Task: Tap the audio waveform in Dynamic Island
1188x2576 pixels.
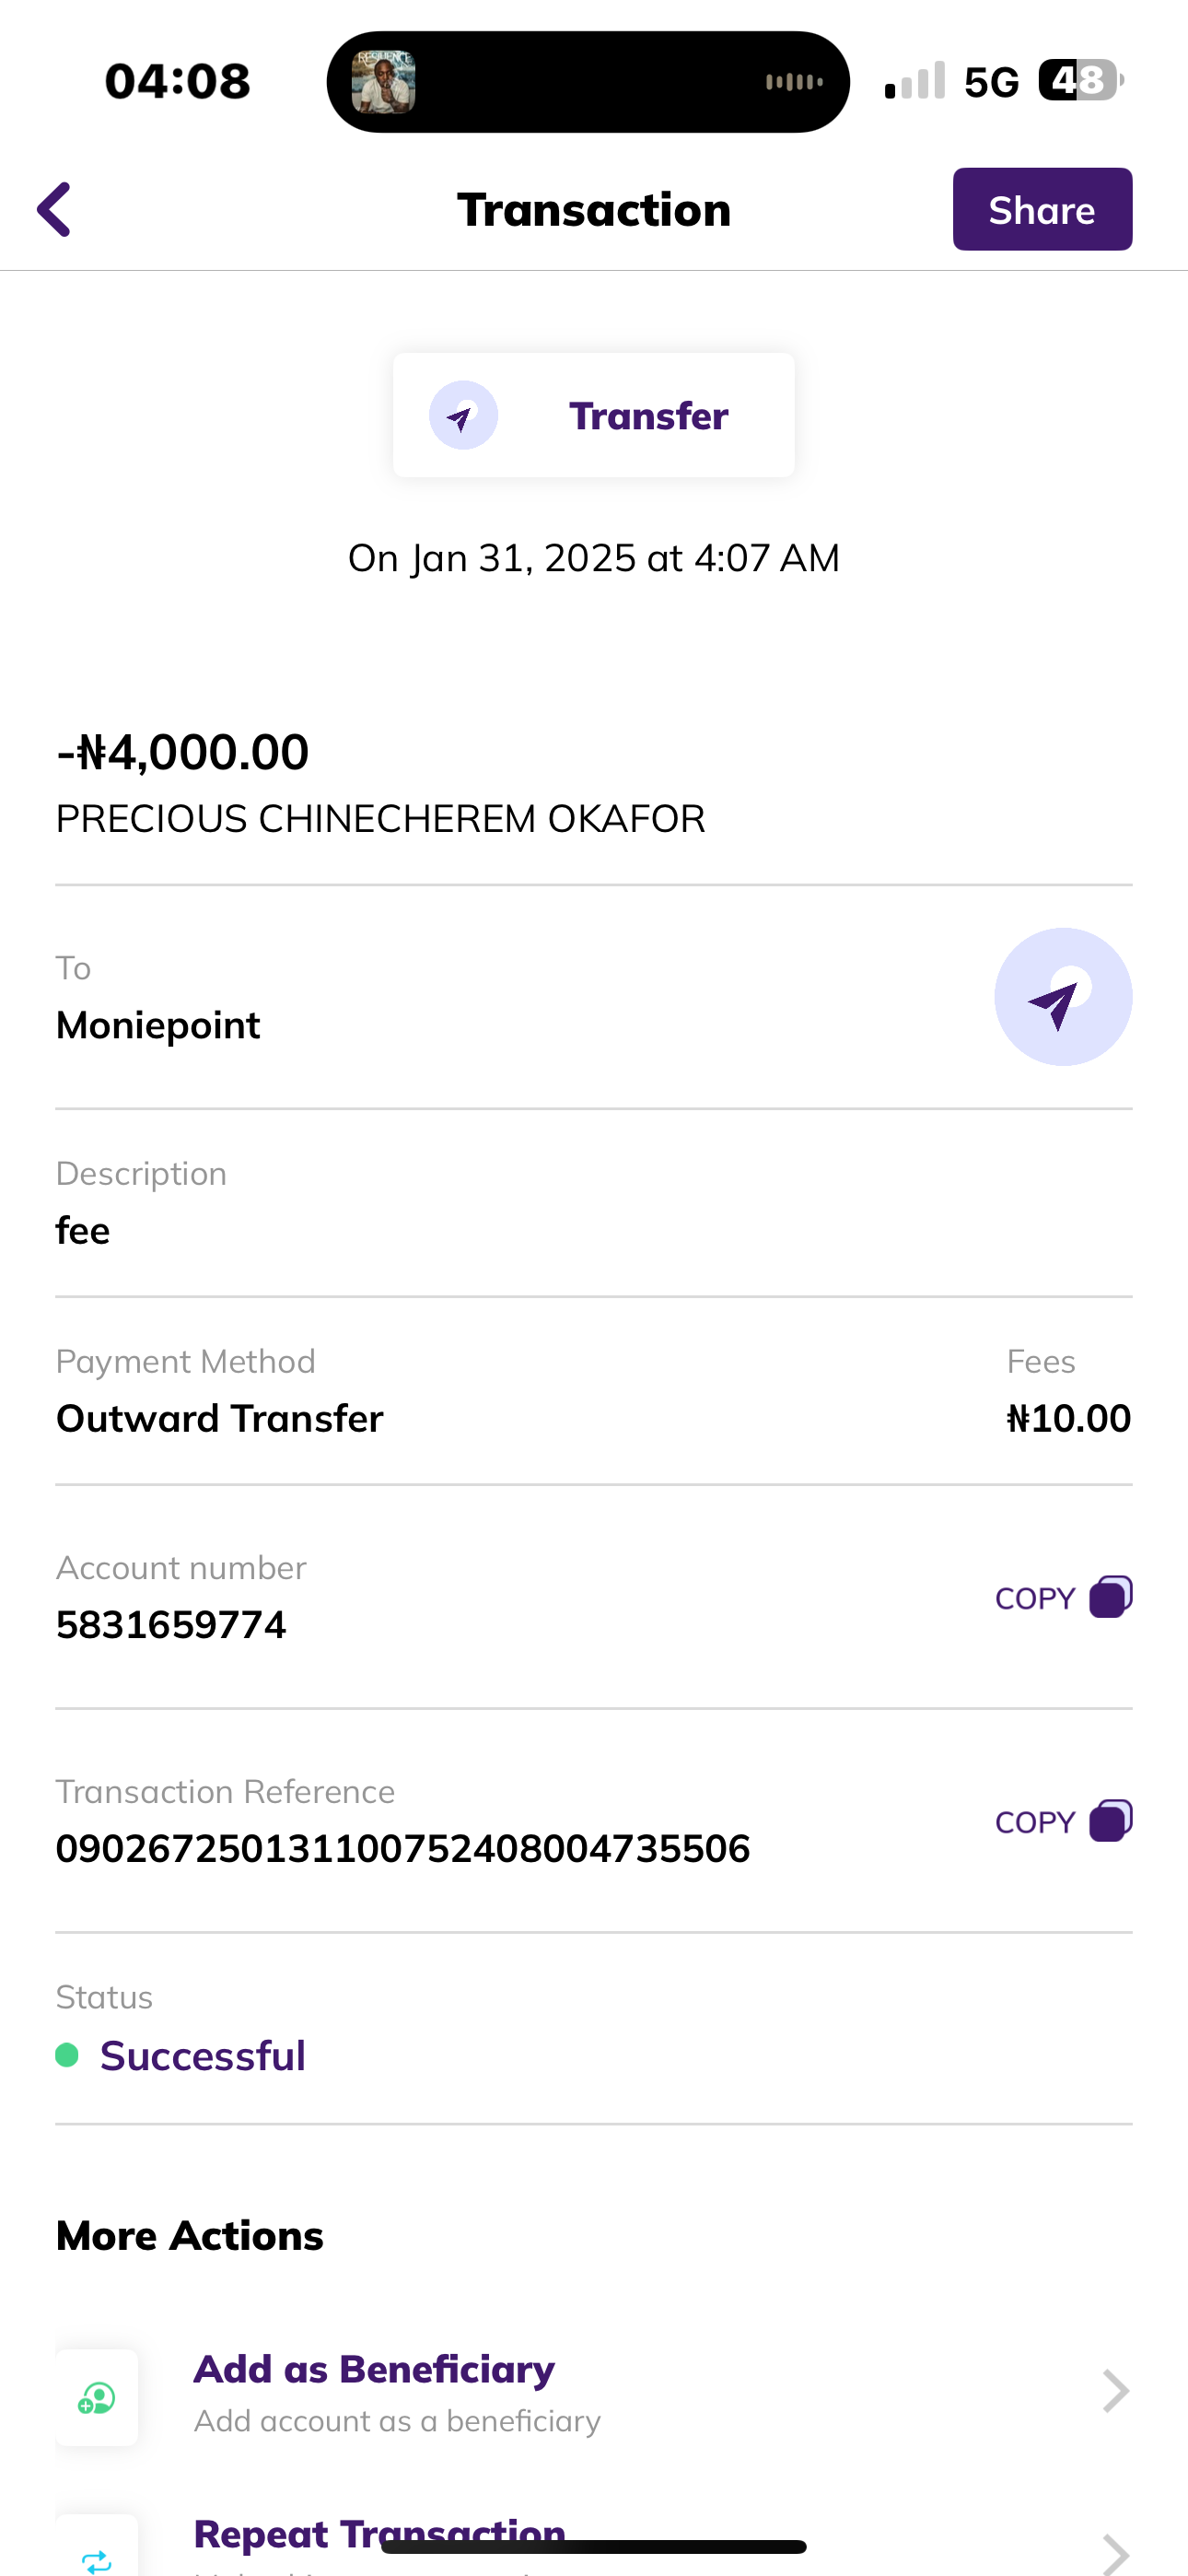Action: coord(794,82)
